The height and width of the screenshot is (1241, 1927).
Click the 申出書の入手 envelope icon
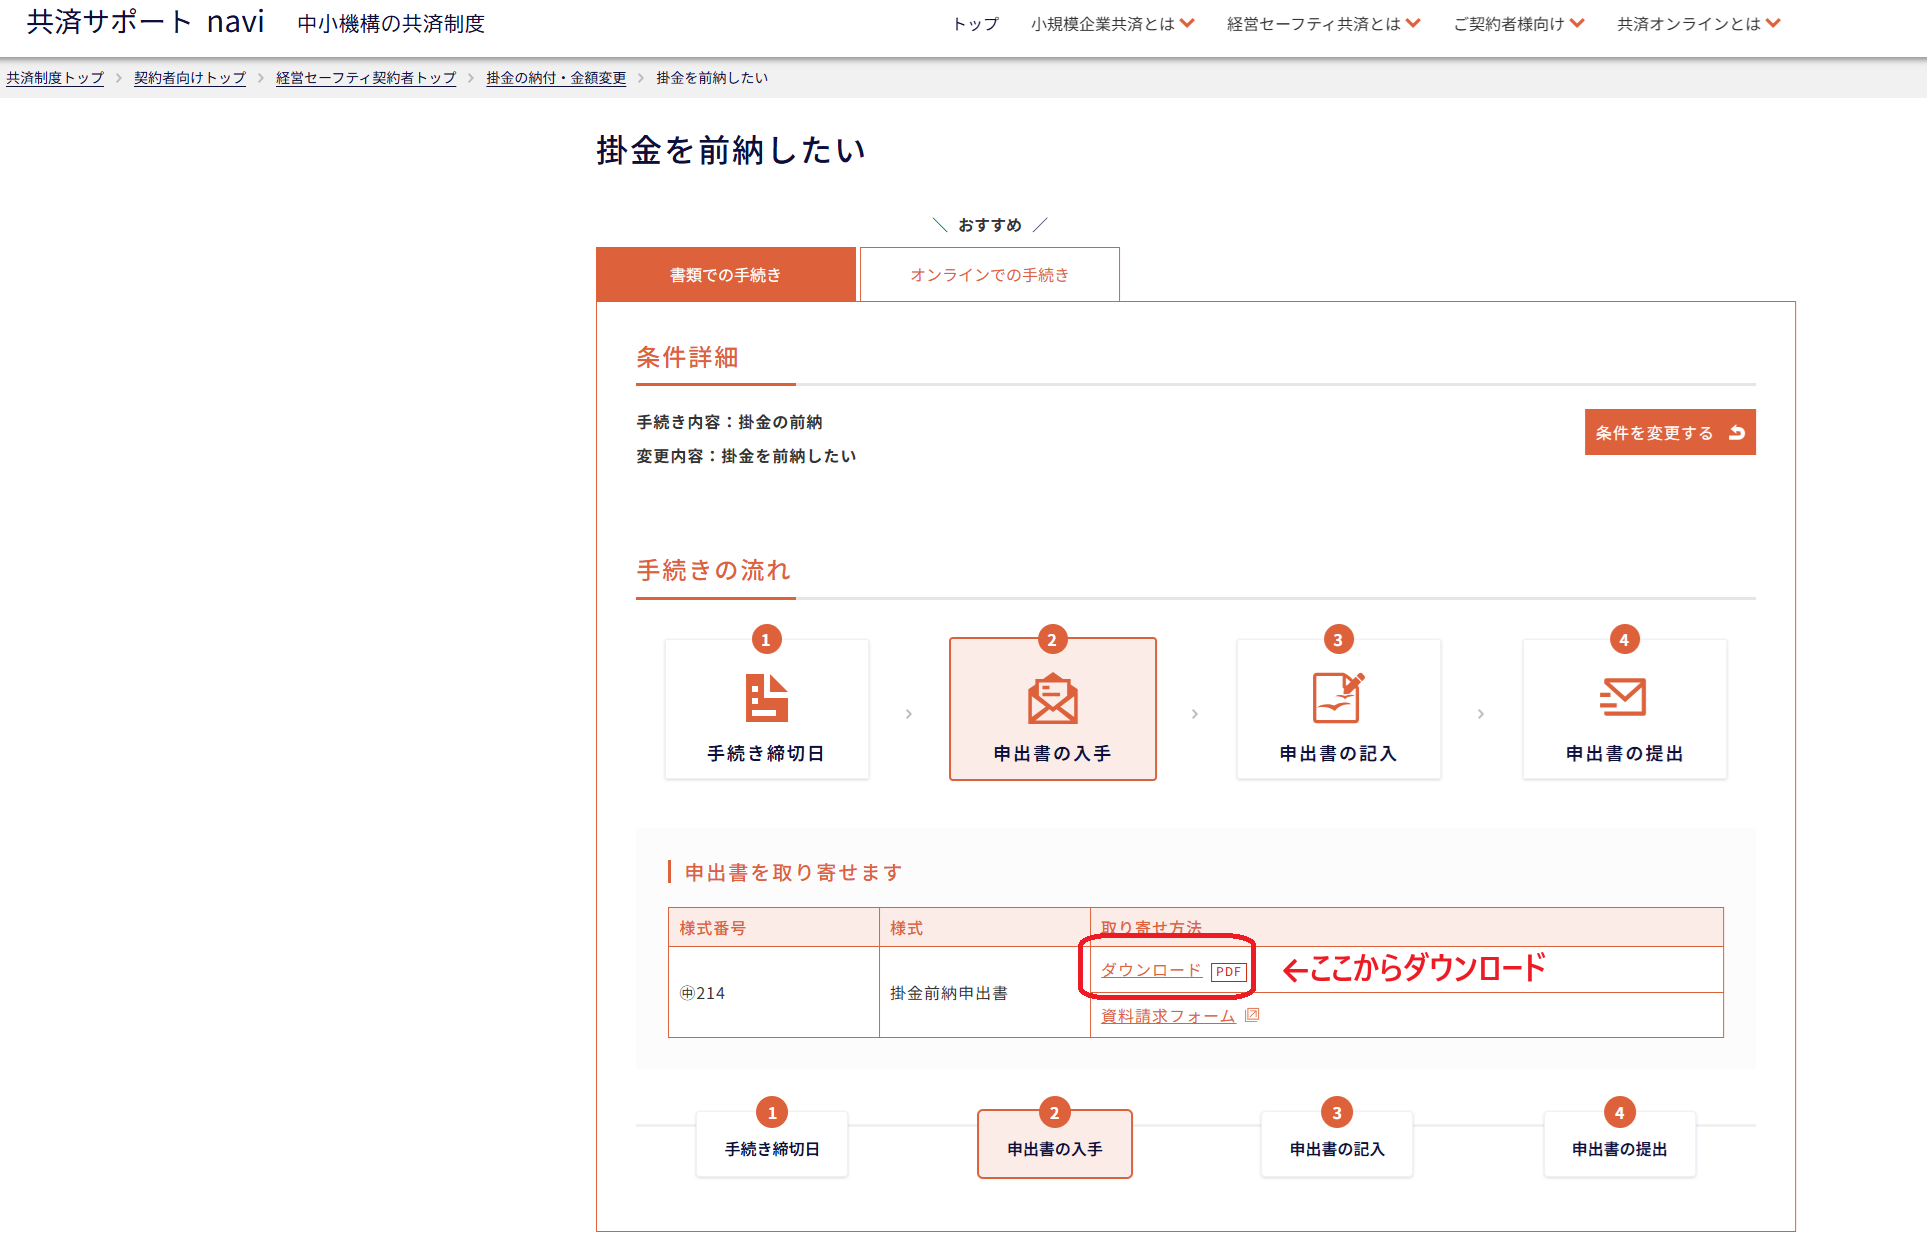(x=1052, y=698)
